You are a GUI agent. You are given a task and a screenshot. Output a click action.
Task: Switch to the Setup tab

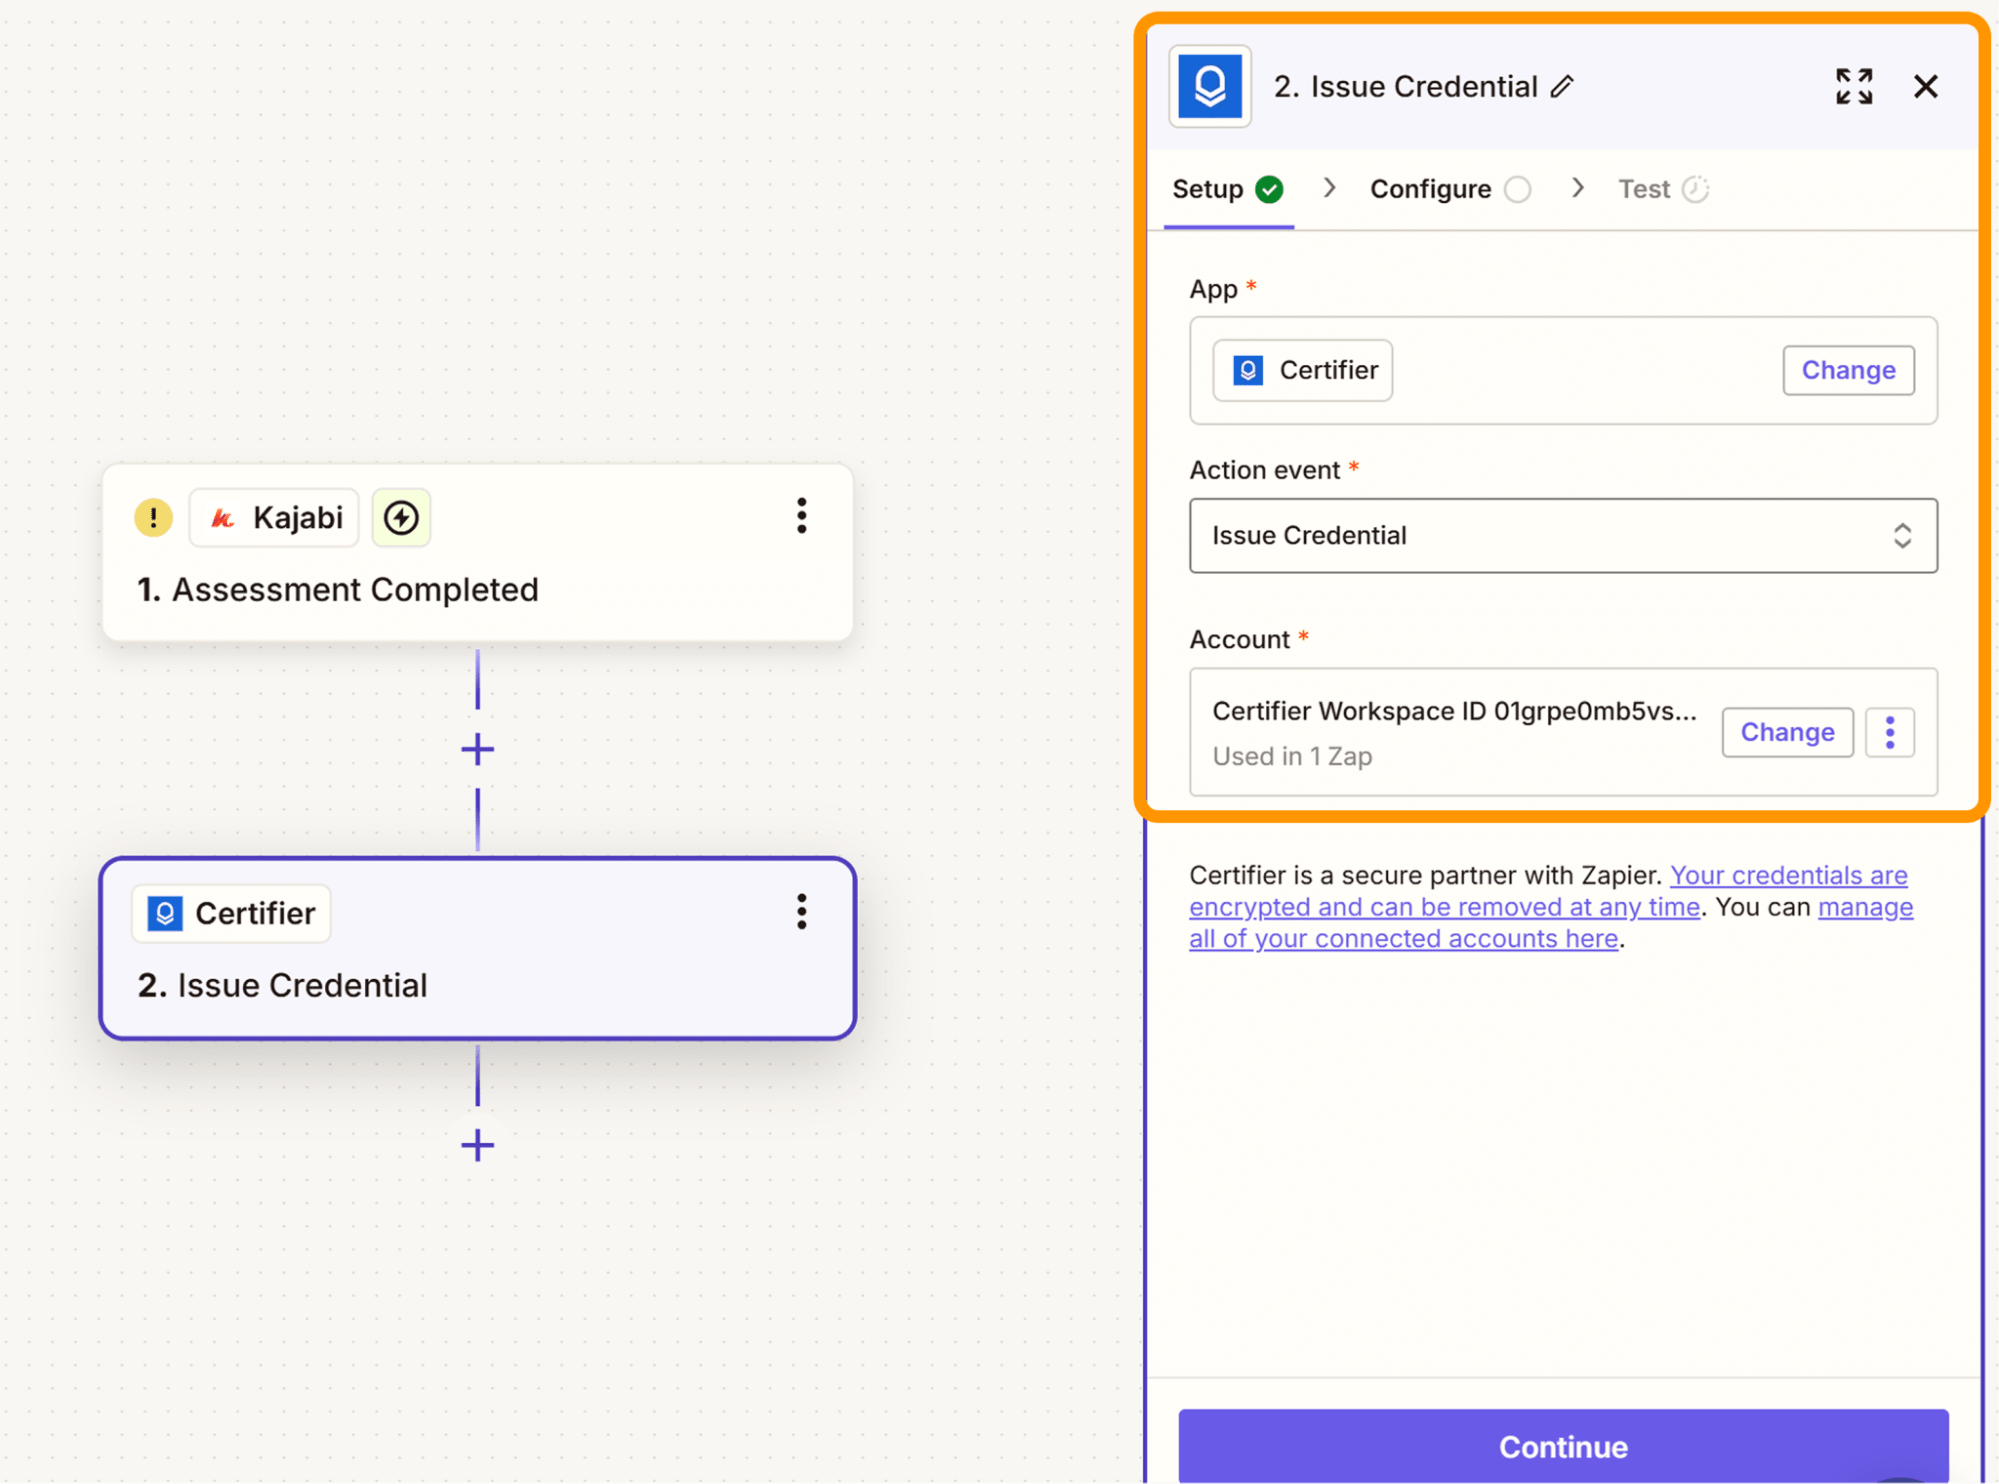1227,189
